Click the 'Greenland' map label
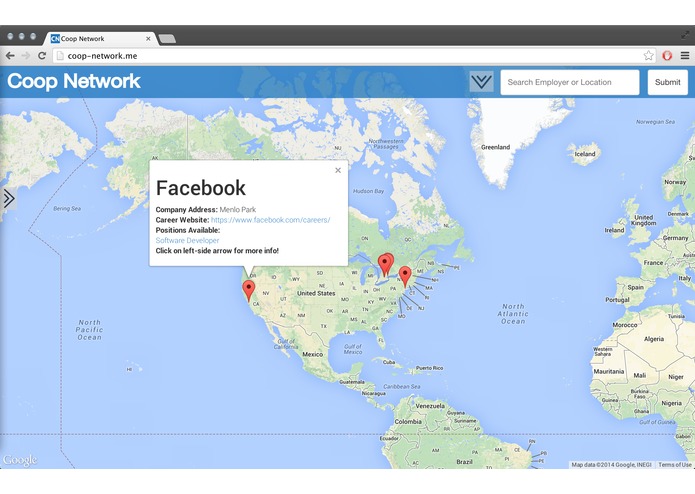This screenshot has width=695, height=494. [x=496, y=147]
